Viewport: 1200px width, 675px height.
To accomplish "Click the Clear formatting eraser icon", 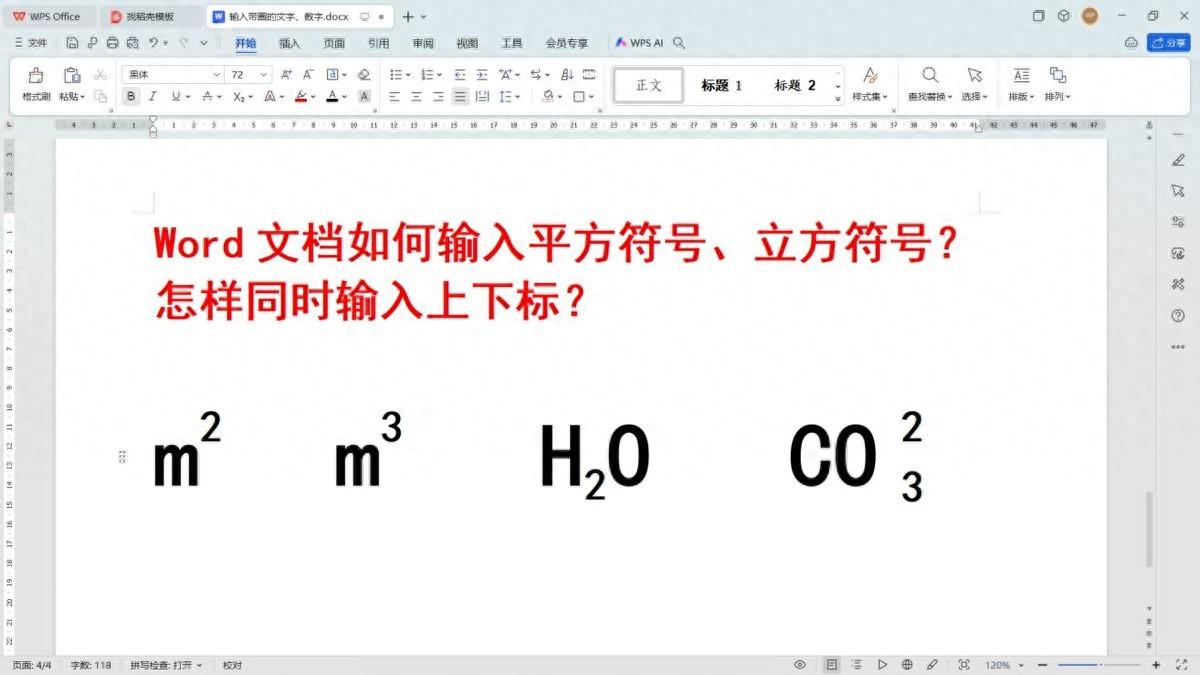I will [x=363, y=75].
